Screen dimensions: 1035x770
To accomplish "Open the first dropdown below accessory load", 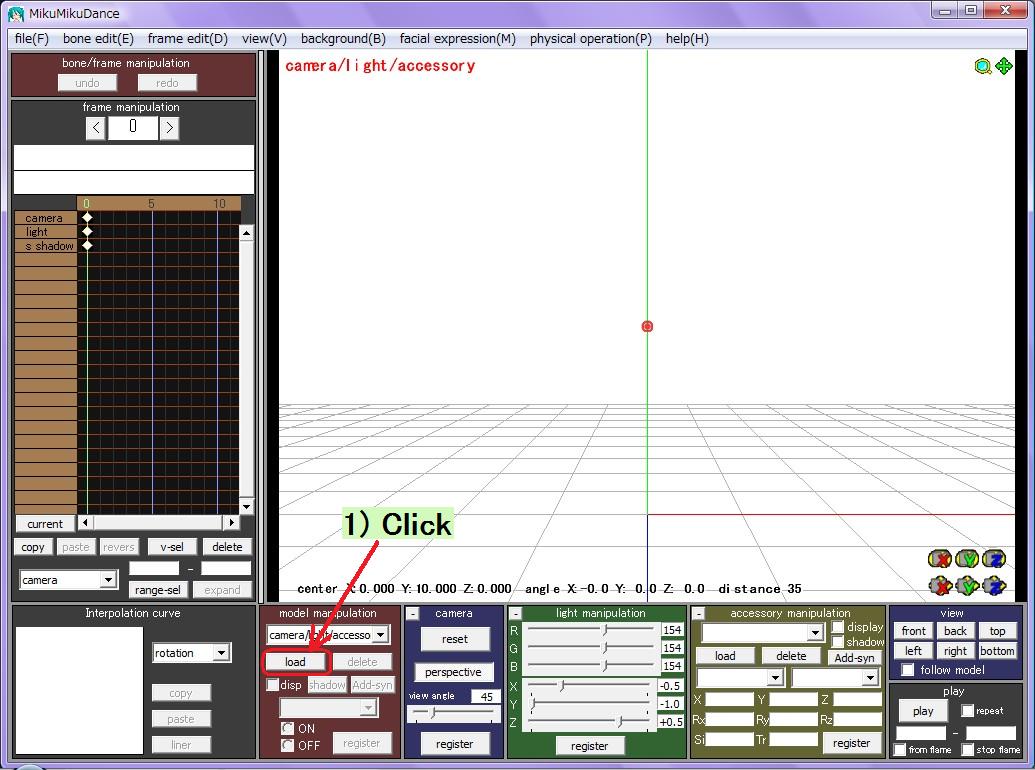I will click(775, 678).
